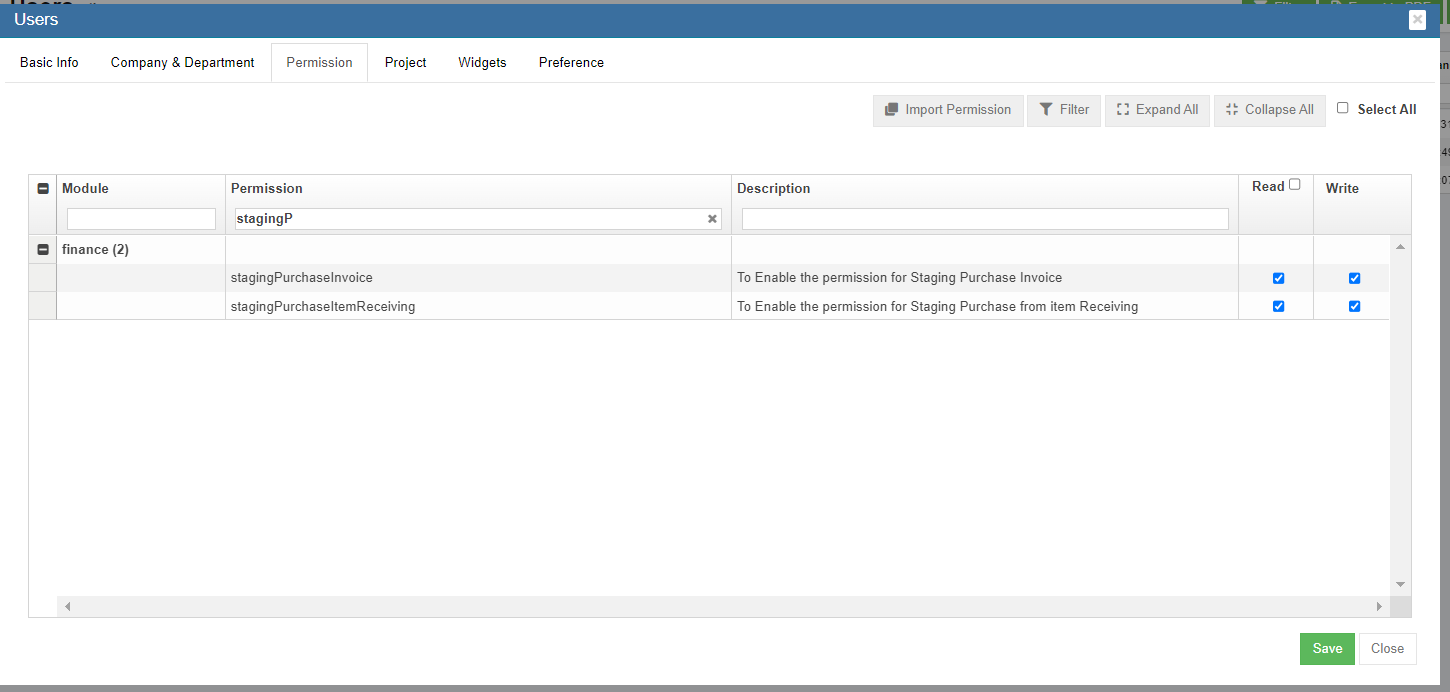Click the Import Permission button
1450x692 pixels.
(948, 110)
